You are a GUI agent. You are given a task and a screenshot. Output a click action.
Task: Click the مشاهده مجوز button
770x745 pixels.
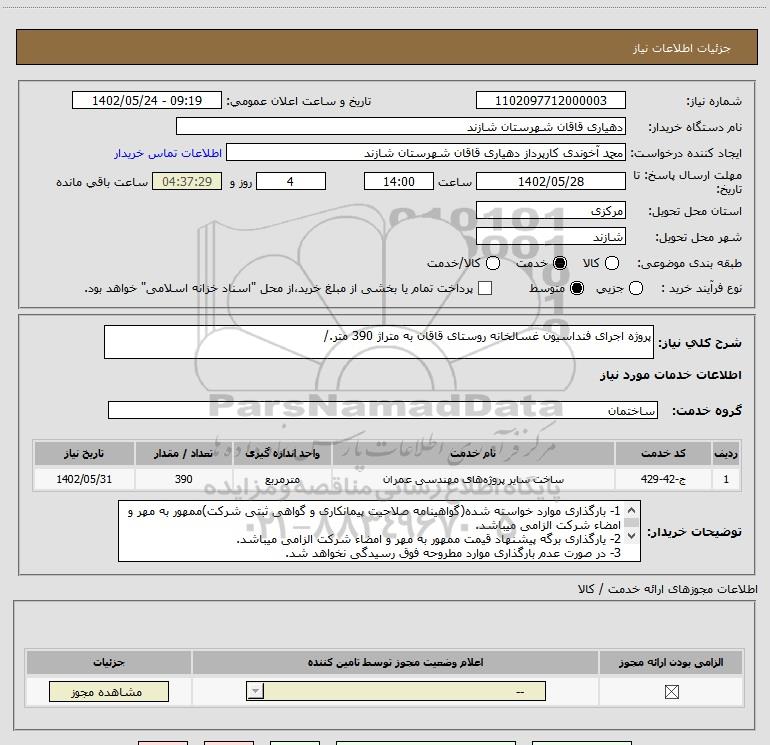pos(109,691)
